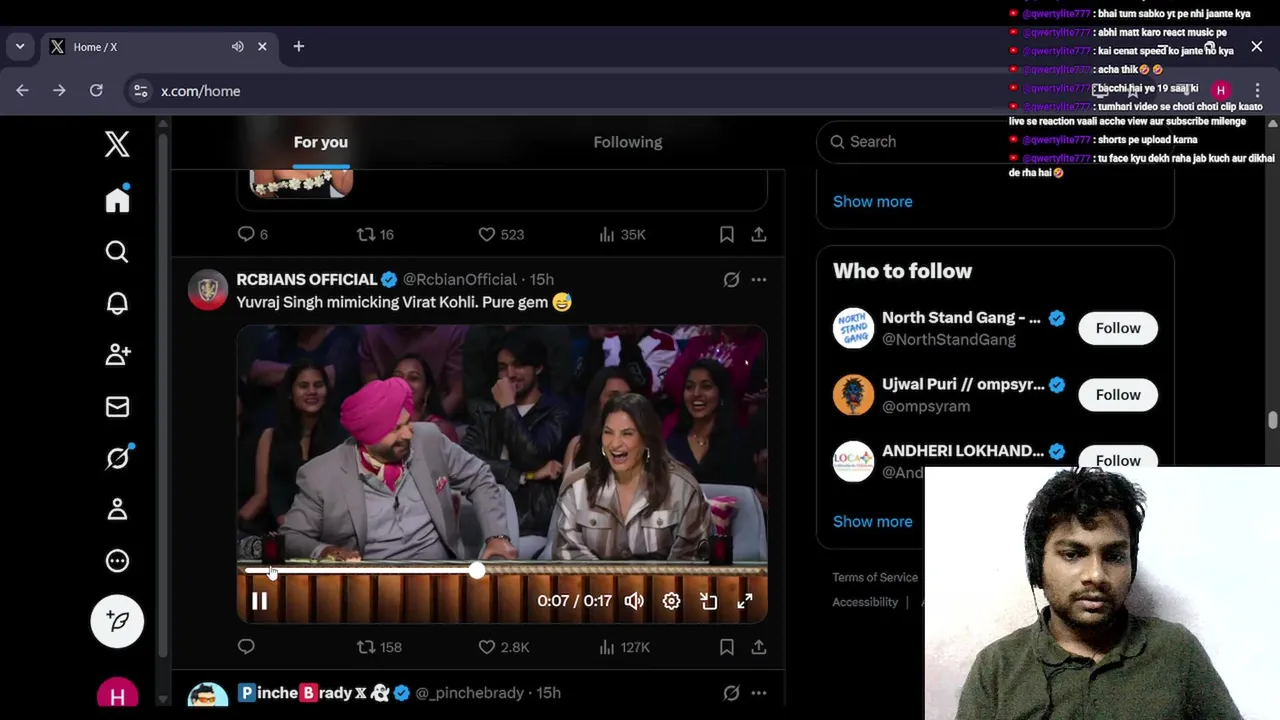Like the post with 523 likes
1280x720 pixels.
[x=501, y=234]
